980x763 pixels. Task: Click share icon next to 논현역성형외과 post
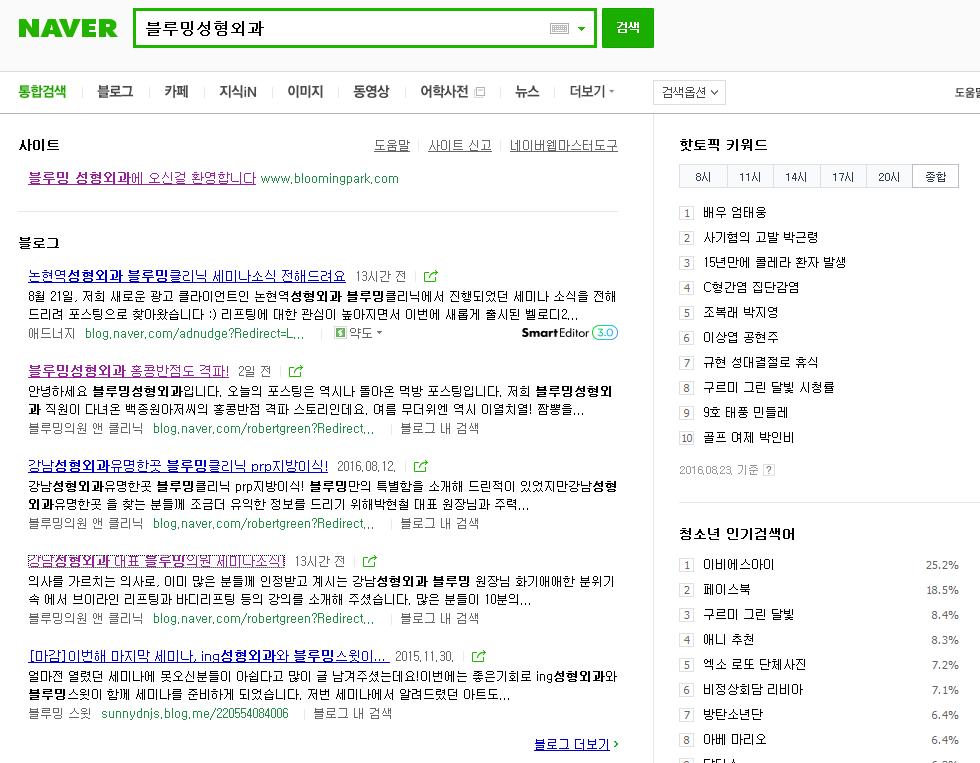coord(431,276)
